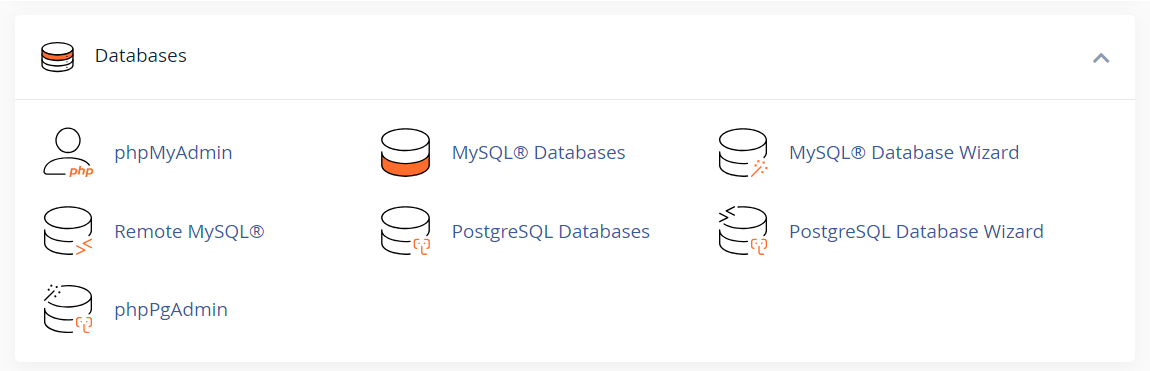
Task: Click the grey page background above the panel
Action: point(575,7)
